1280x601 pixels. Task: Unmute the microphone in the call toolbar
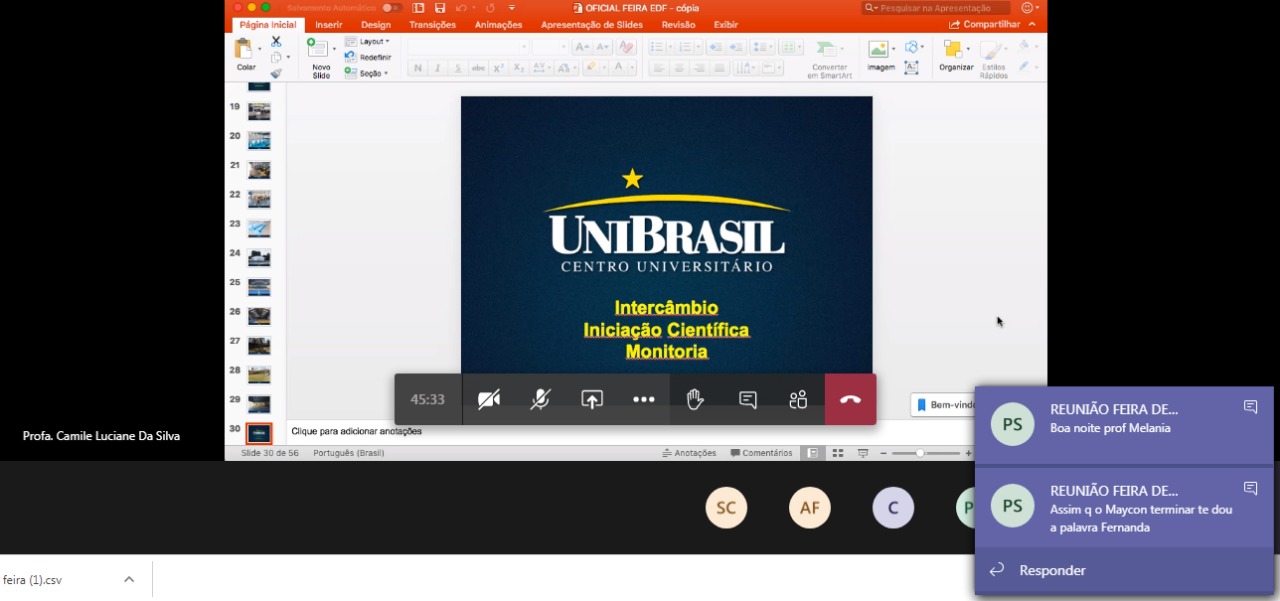click(x=540, y=399)
